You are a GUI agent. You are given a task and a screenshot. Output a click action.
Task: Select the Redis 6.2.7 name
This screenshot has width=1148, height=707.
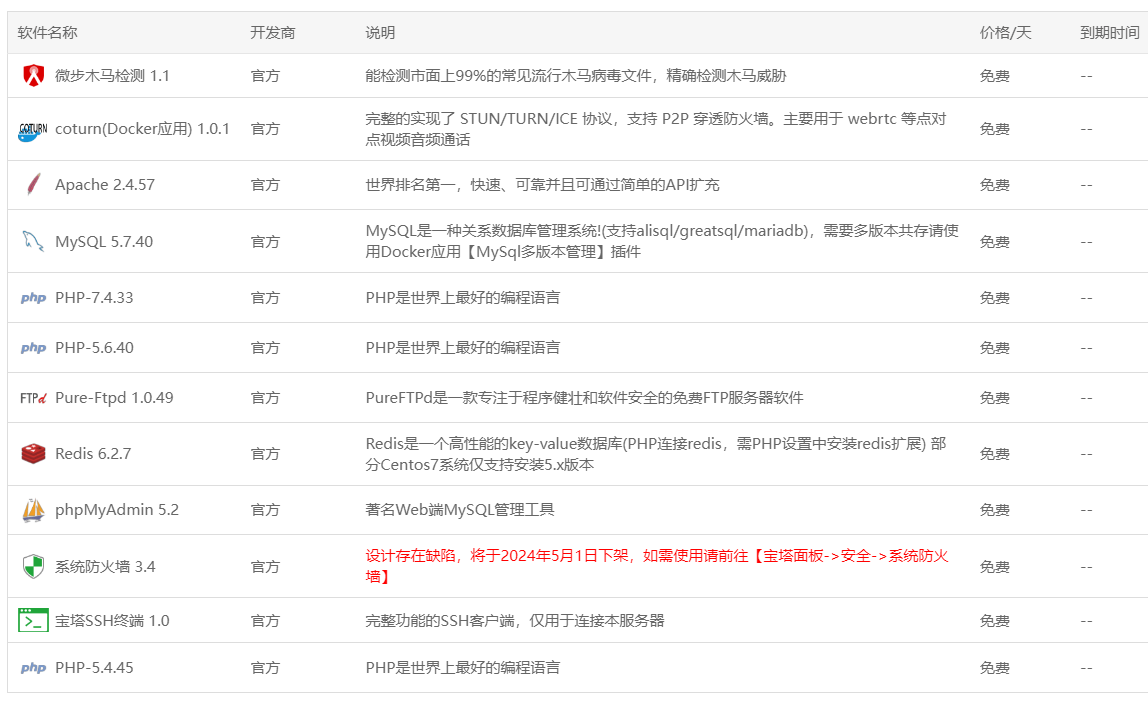pos(93,454)
